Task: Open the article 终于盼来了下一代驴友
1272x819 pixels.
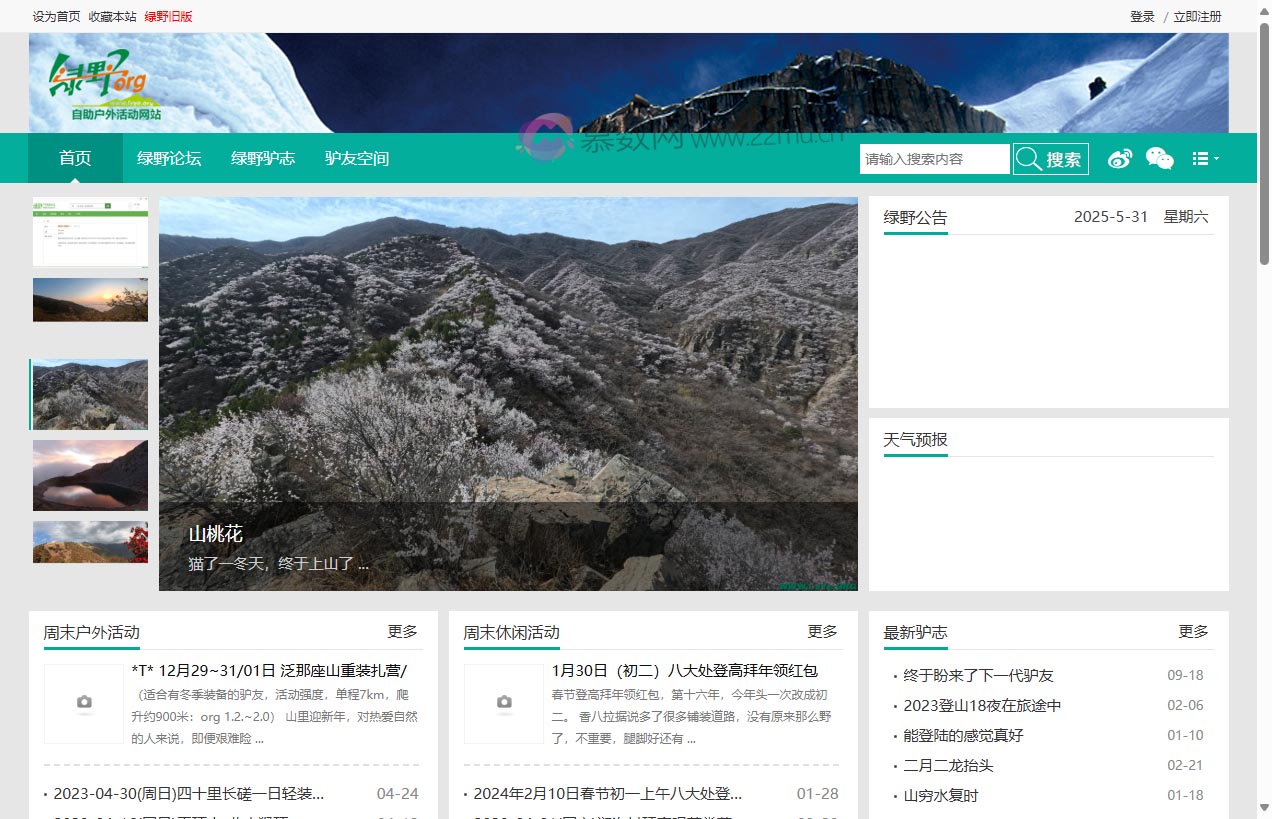Action: [x=980, y=675]
